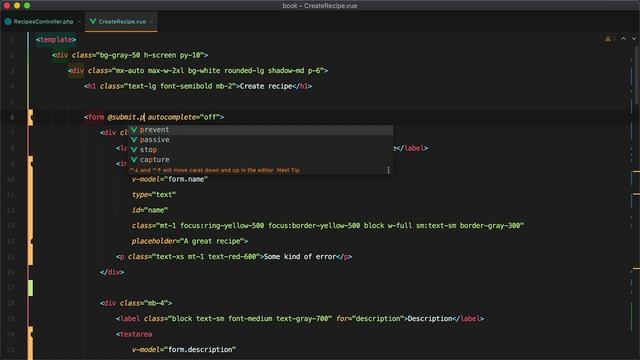Close the CreateRecipe.vue tab

pyautogui.click(x=151, y=21)
